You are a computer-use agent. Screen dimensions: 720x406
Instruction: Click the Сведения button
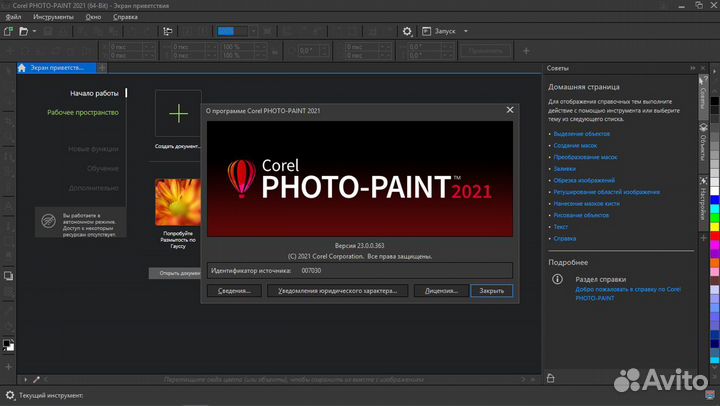tap(234, 291)
